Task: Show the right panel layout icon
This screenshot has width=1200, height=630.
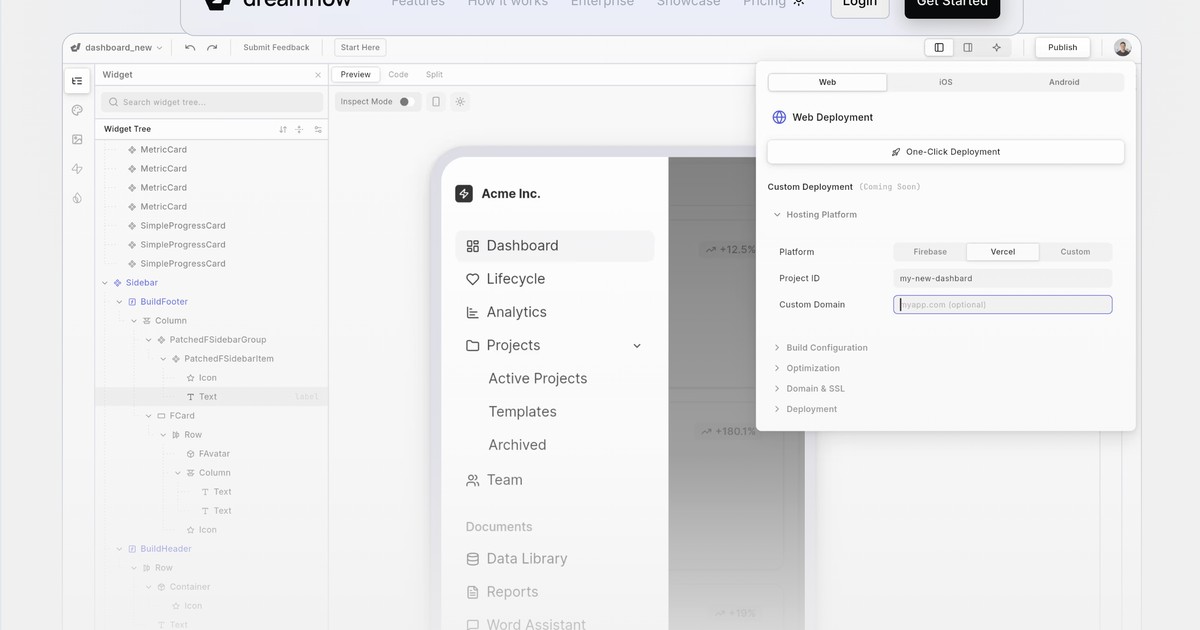Action: pos(968,47)
